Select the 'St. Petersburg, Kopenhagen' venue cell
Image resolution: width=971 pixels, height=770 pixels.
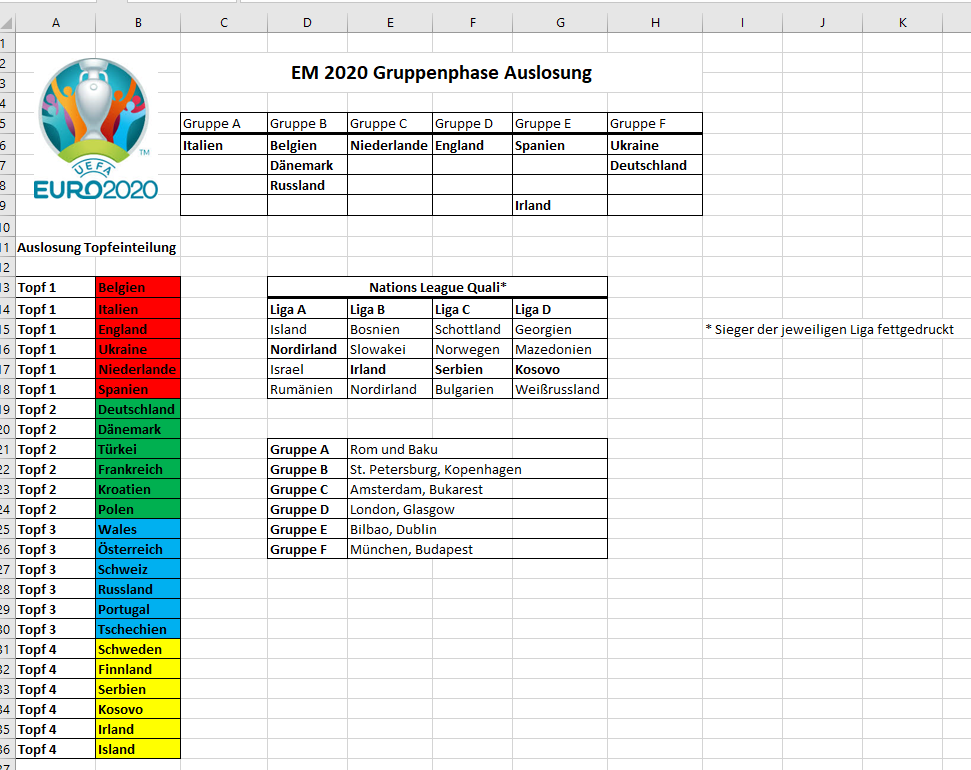[x=477, y=469]
